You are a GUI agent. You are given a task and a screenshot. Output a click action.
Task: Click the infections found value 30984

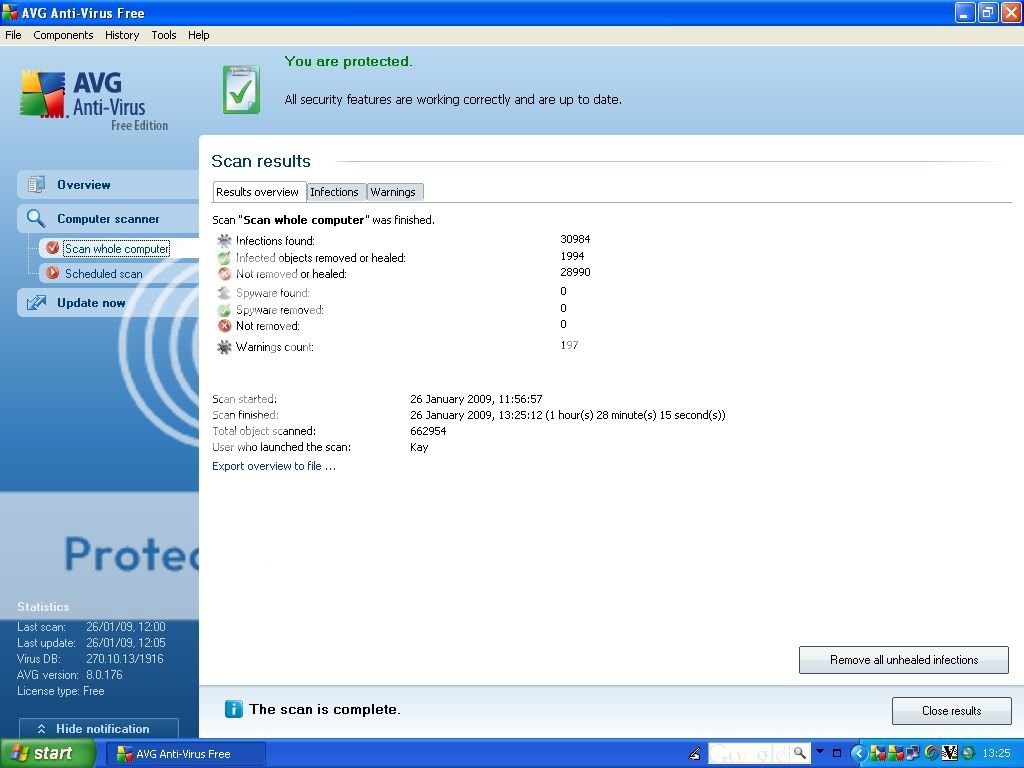pyautogui.click(x=575, y=239)
